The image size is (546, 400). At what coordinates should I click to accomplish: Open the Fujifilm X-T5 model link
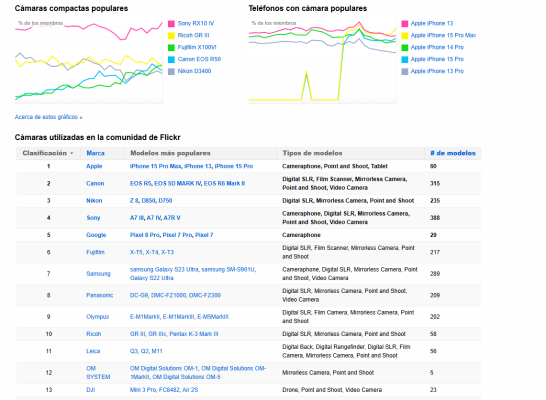136,252
